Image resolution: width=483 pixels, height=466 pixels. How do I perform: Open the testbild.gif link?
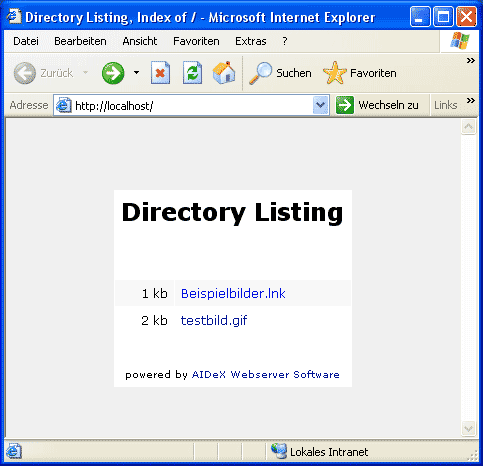click(x=214, y=320)
